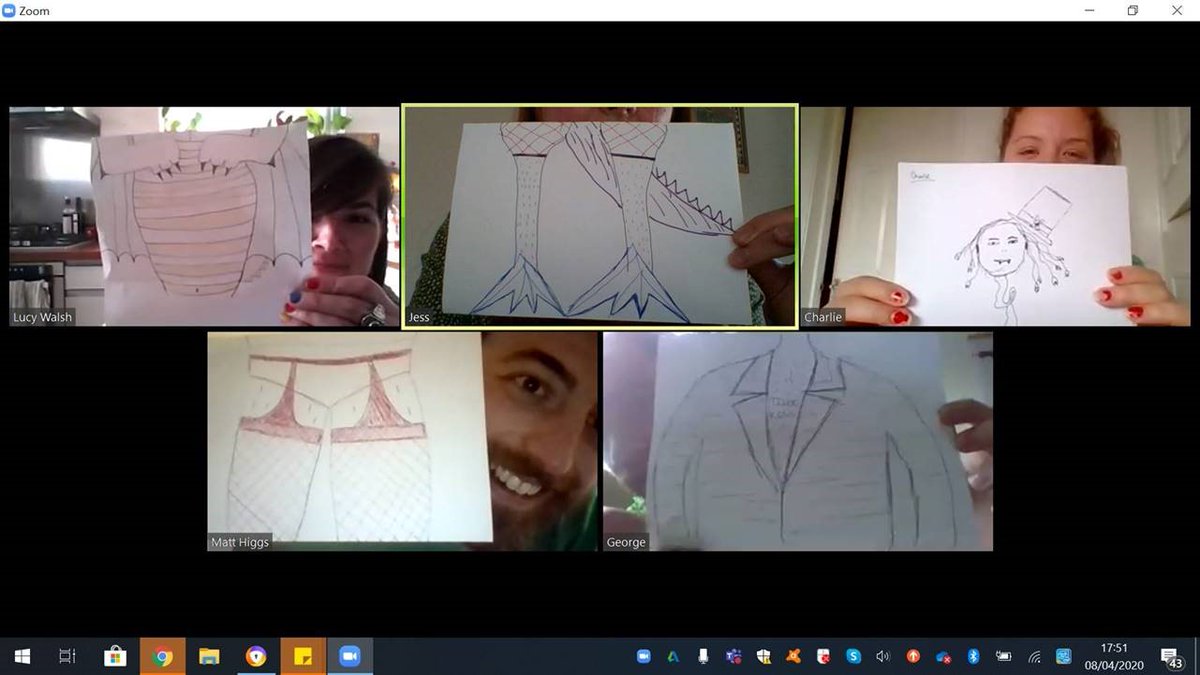The image size is (1200, 675).
Task: Open the Windows Start menu
Action: tap(21, 656)
